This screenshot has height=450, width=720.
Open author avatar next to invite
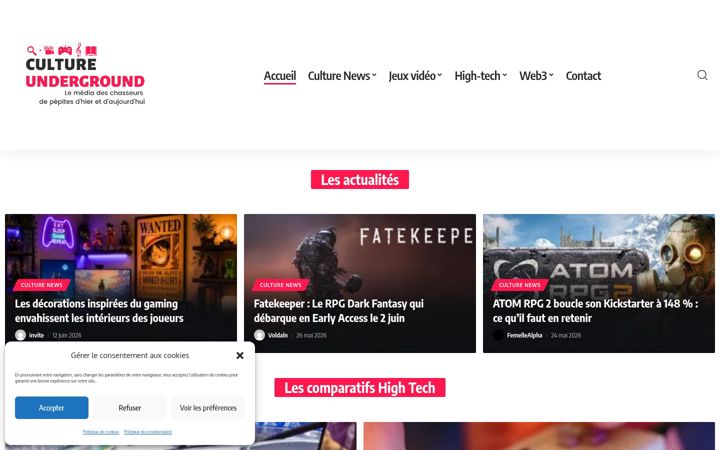point(20,335)
